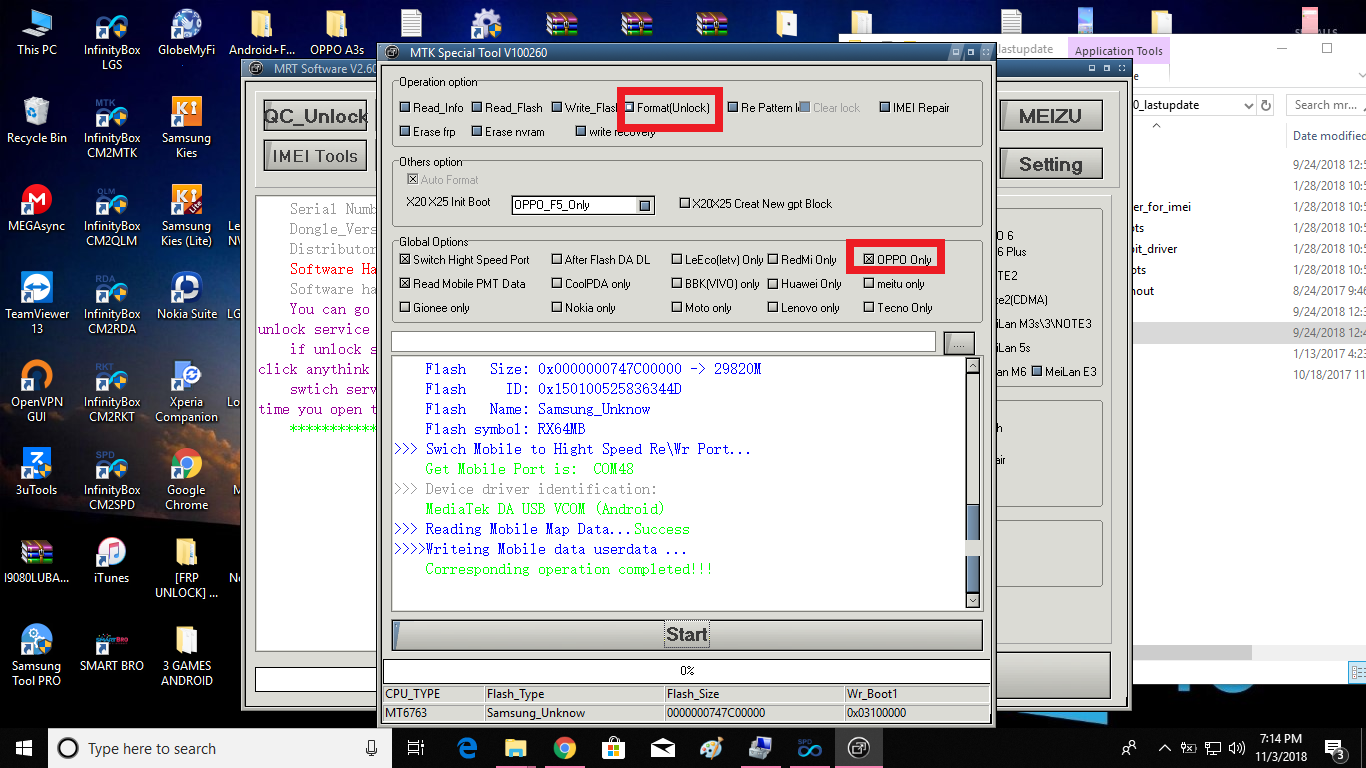Click the file browse (...) button
Viewport: 1366px width, 768px height.
click(959, 342)
